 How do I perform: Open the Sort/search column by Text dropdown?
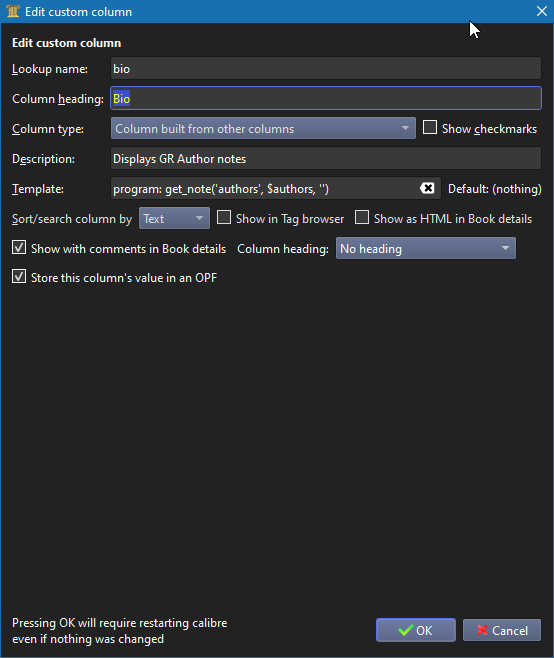(174, 218)
